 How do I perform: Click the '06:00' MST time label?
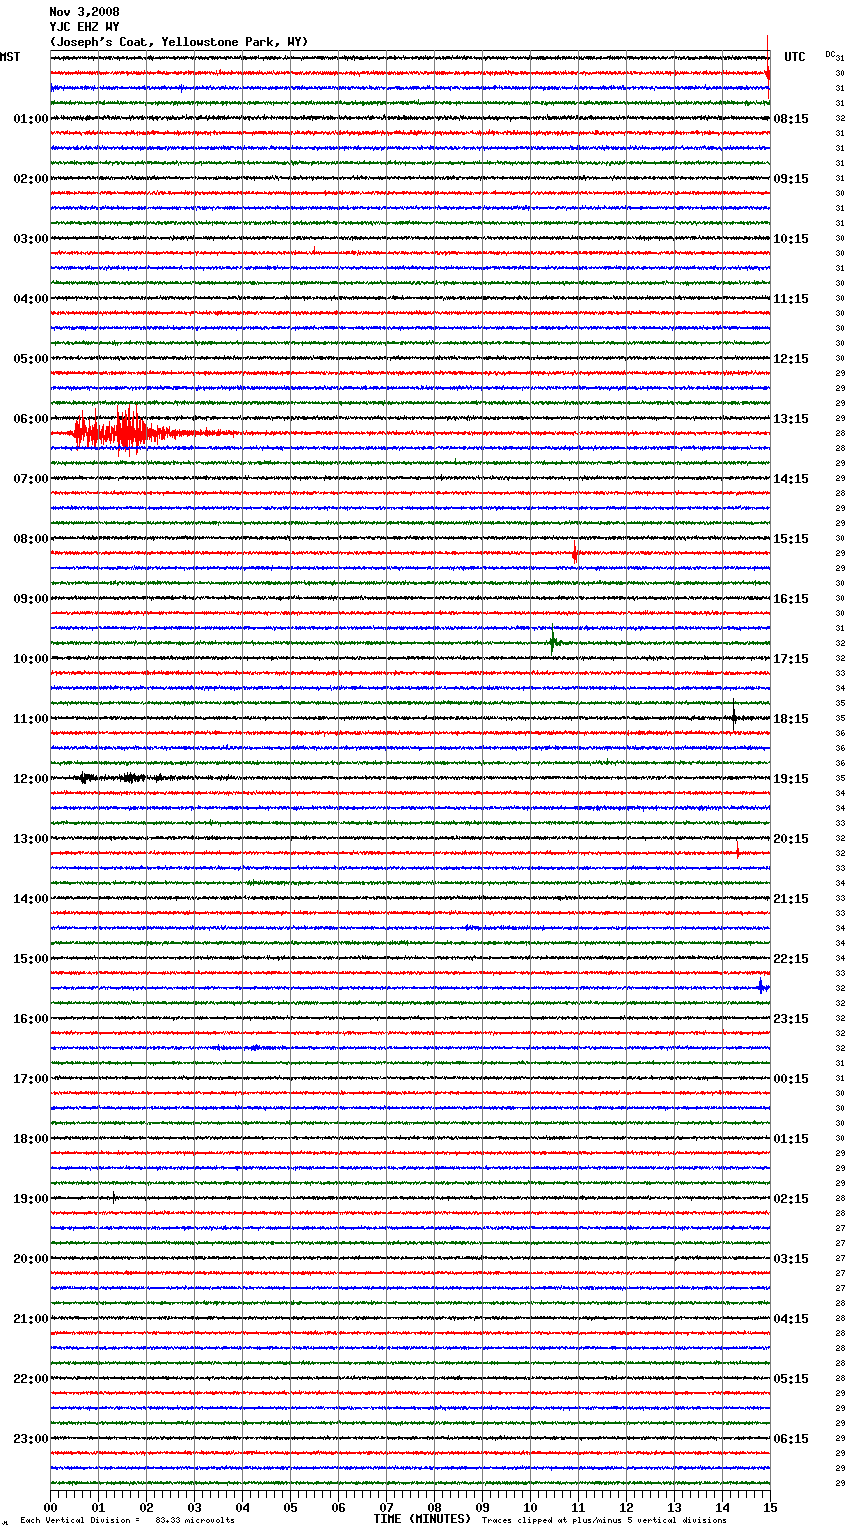[30, 419]
